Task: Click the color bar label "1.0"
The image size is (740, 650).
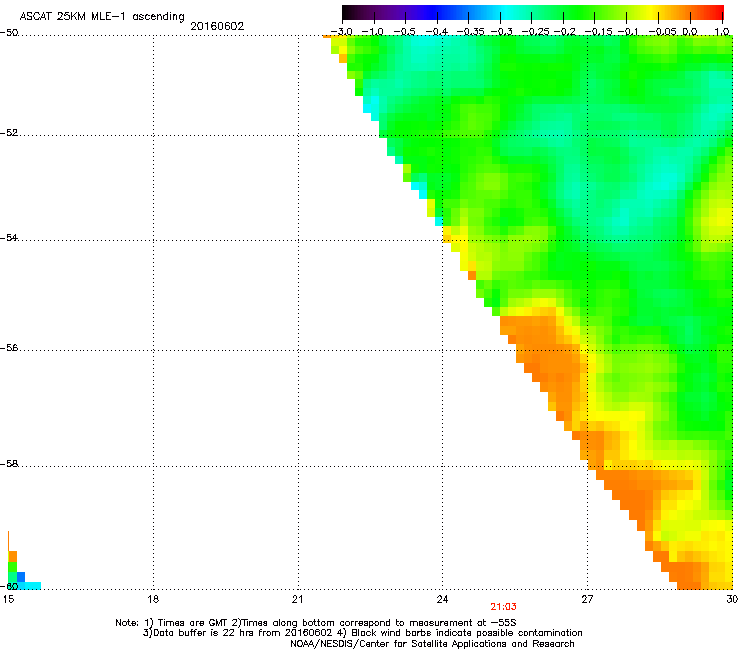Action: [x=722, y=32]
